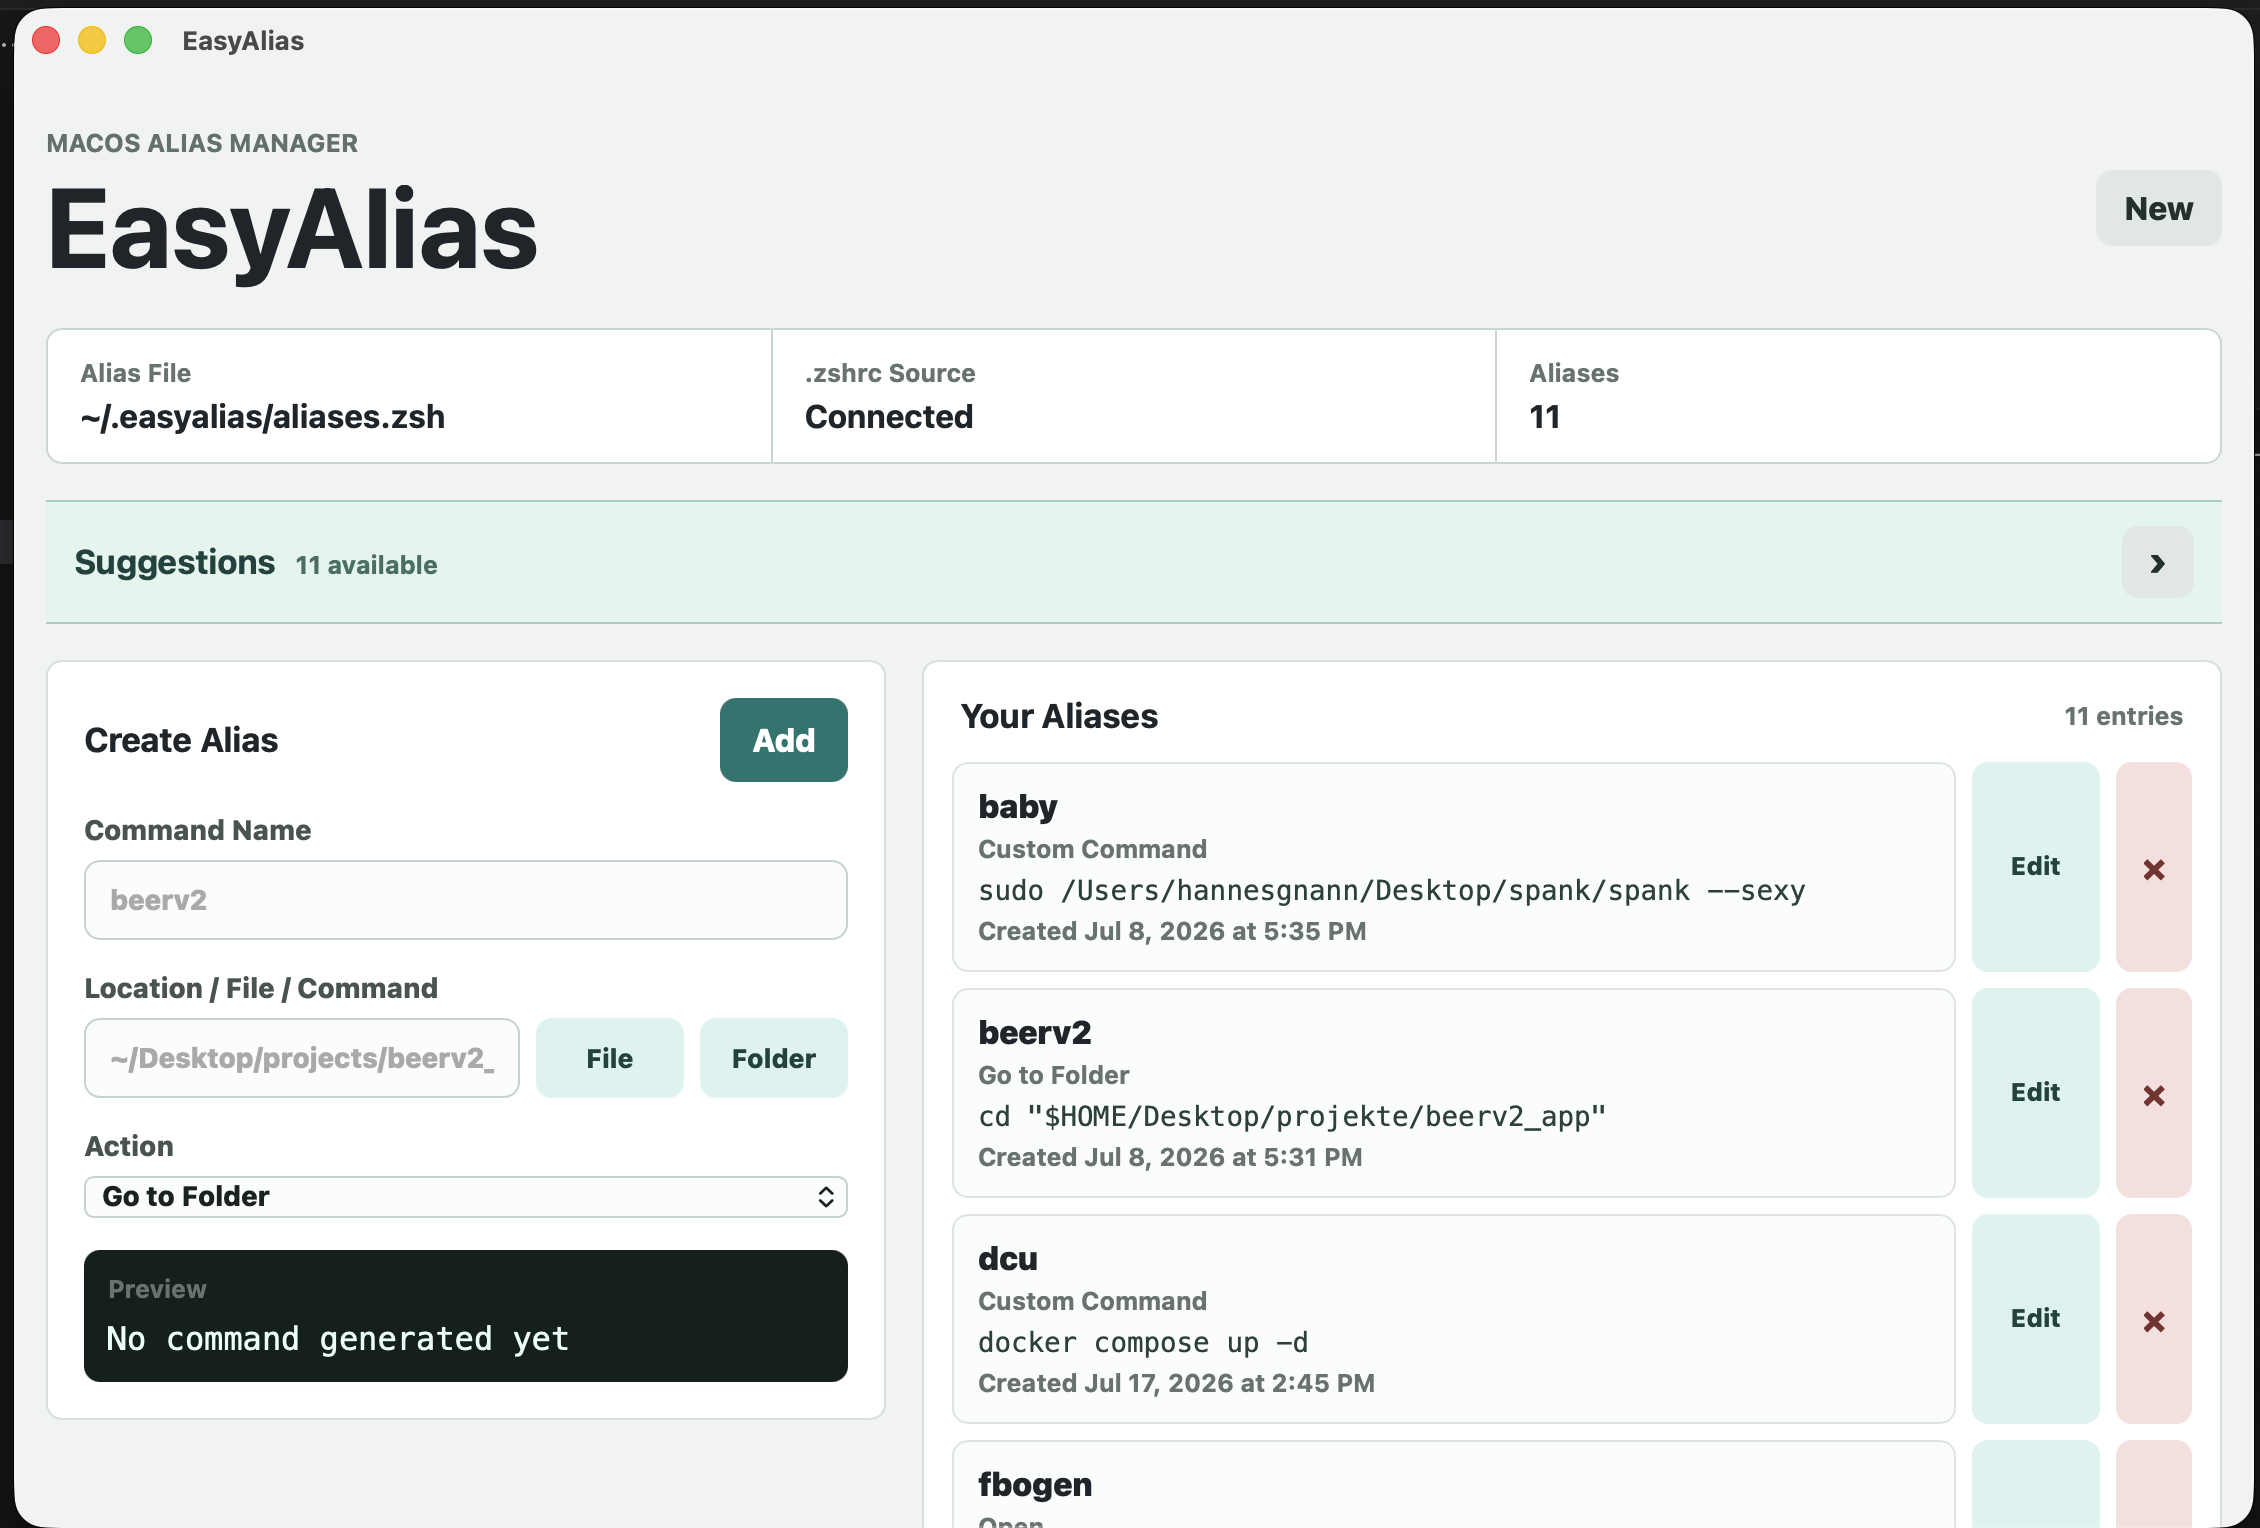The image size is (2260, 1528).
Task: Click the yellow minimize window button
Action: [92, 41]
